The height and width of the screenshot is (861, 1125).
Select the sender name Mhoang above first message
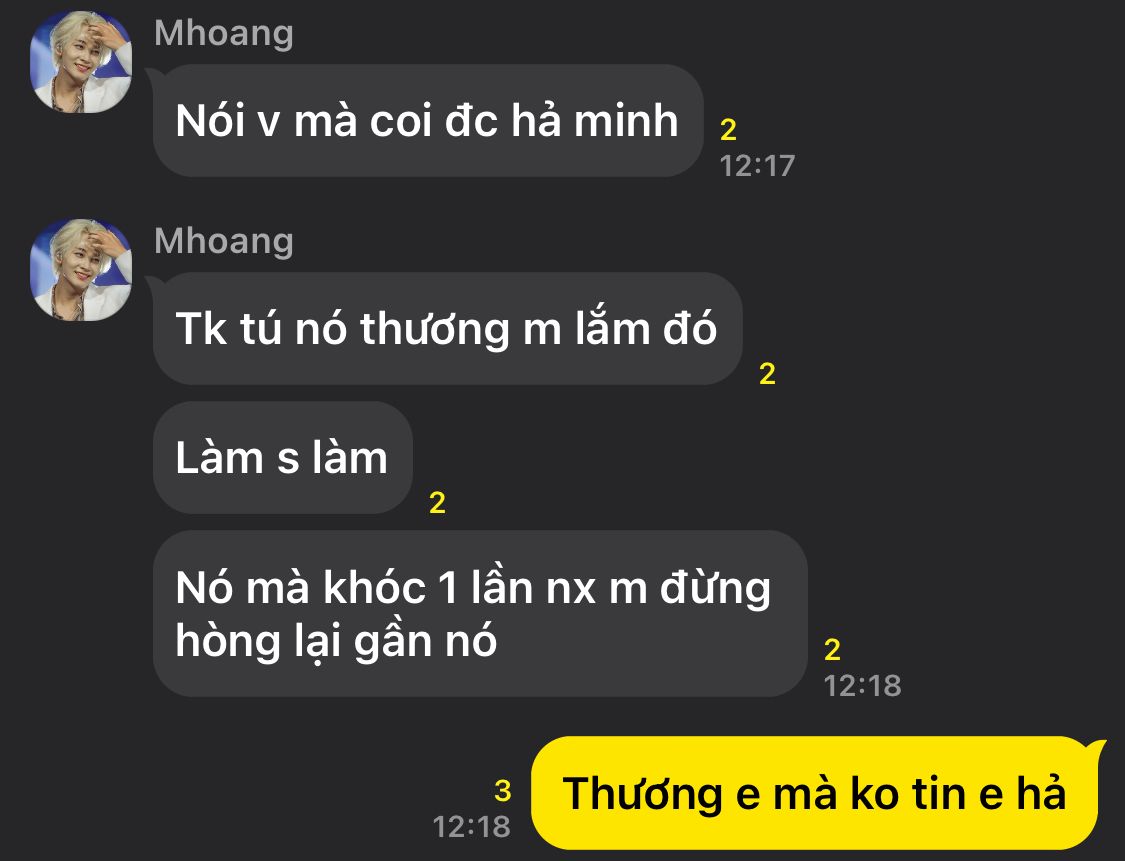point(224,33)
